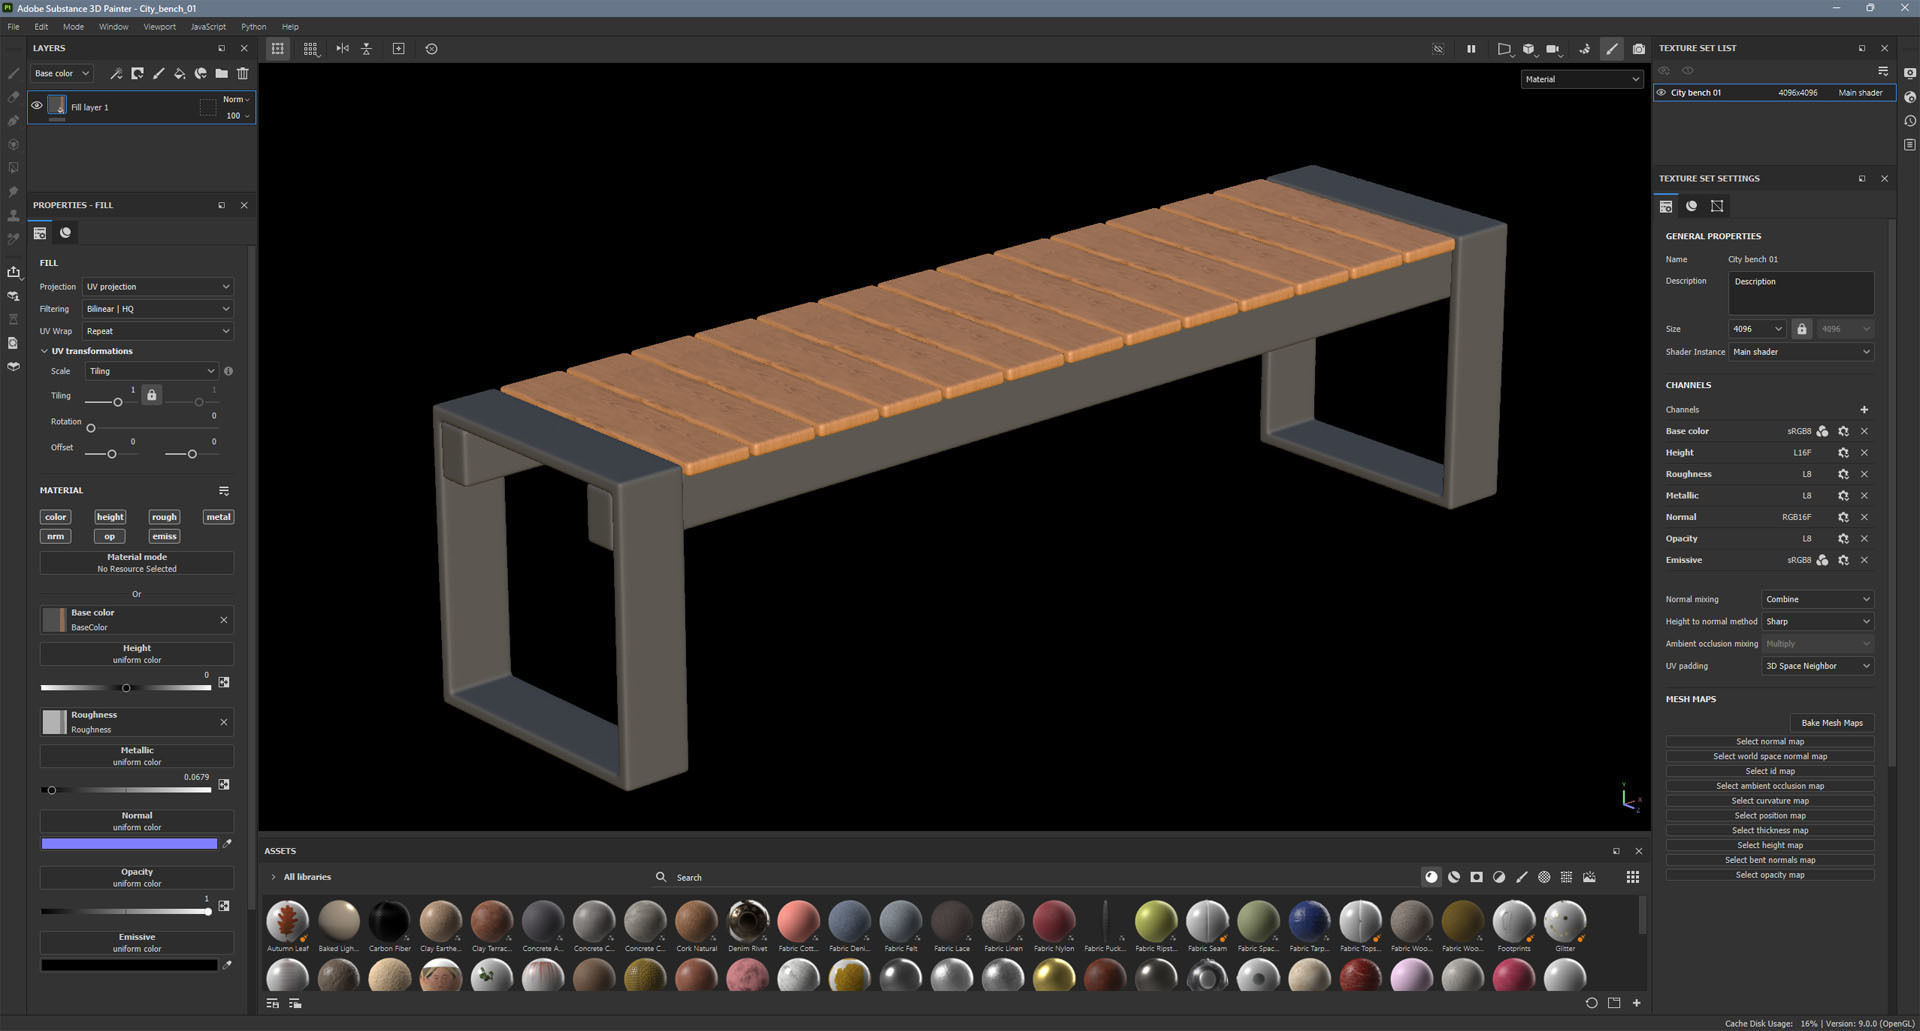Delete the selected layer with trash icon
This screenshot has width=1920, height=1031.
pyautogui.click(x=242, y=73)
